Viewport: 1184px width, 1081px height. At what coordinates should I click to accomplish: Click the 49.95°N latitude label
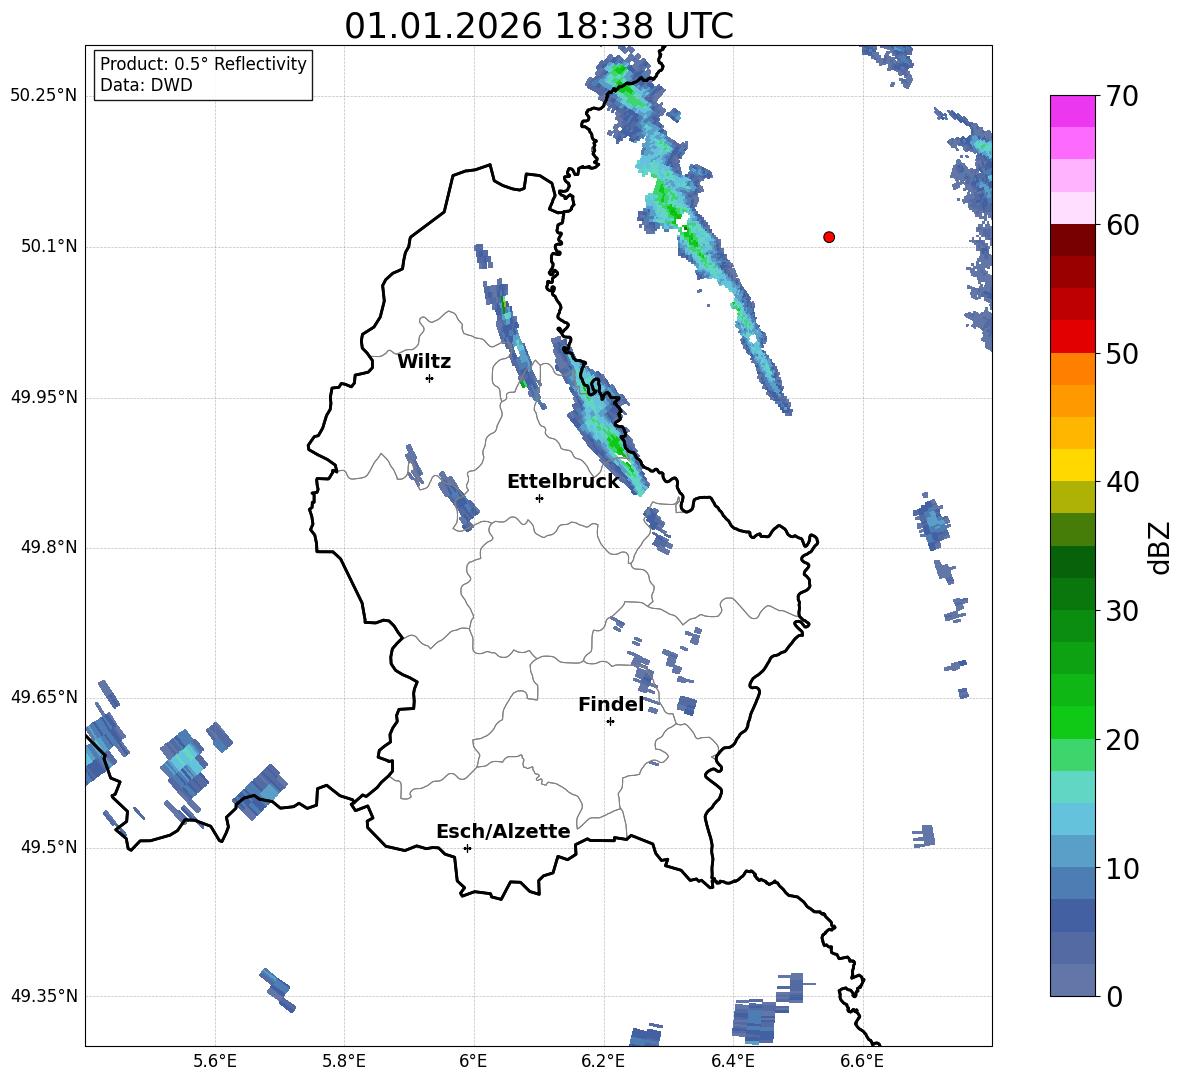click(44, 397)
